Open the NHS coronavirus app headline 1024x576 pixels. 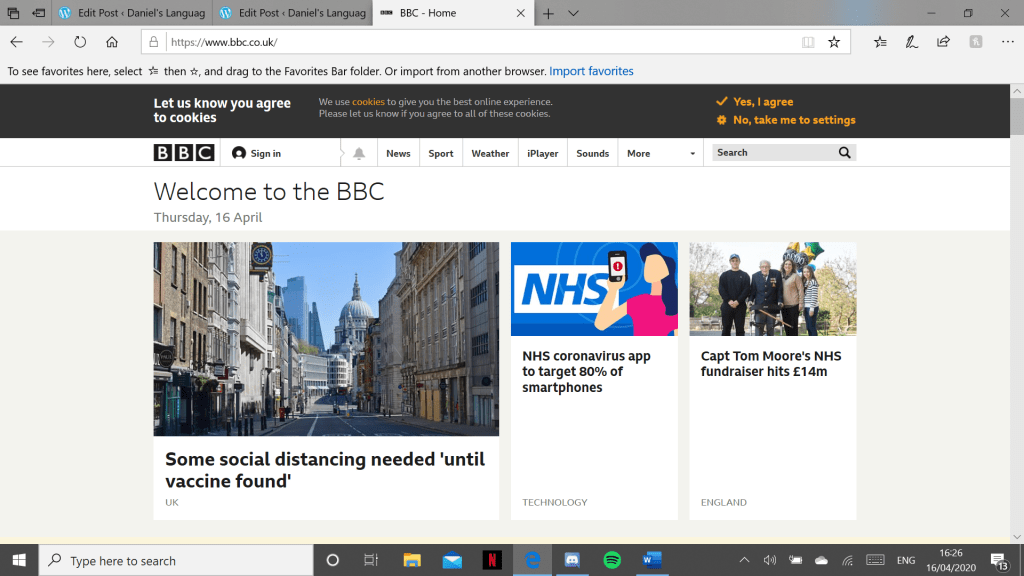point(586,372)
